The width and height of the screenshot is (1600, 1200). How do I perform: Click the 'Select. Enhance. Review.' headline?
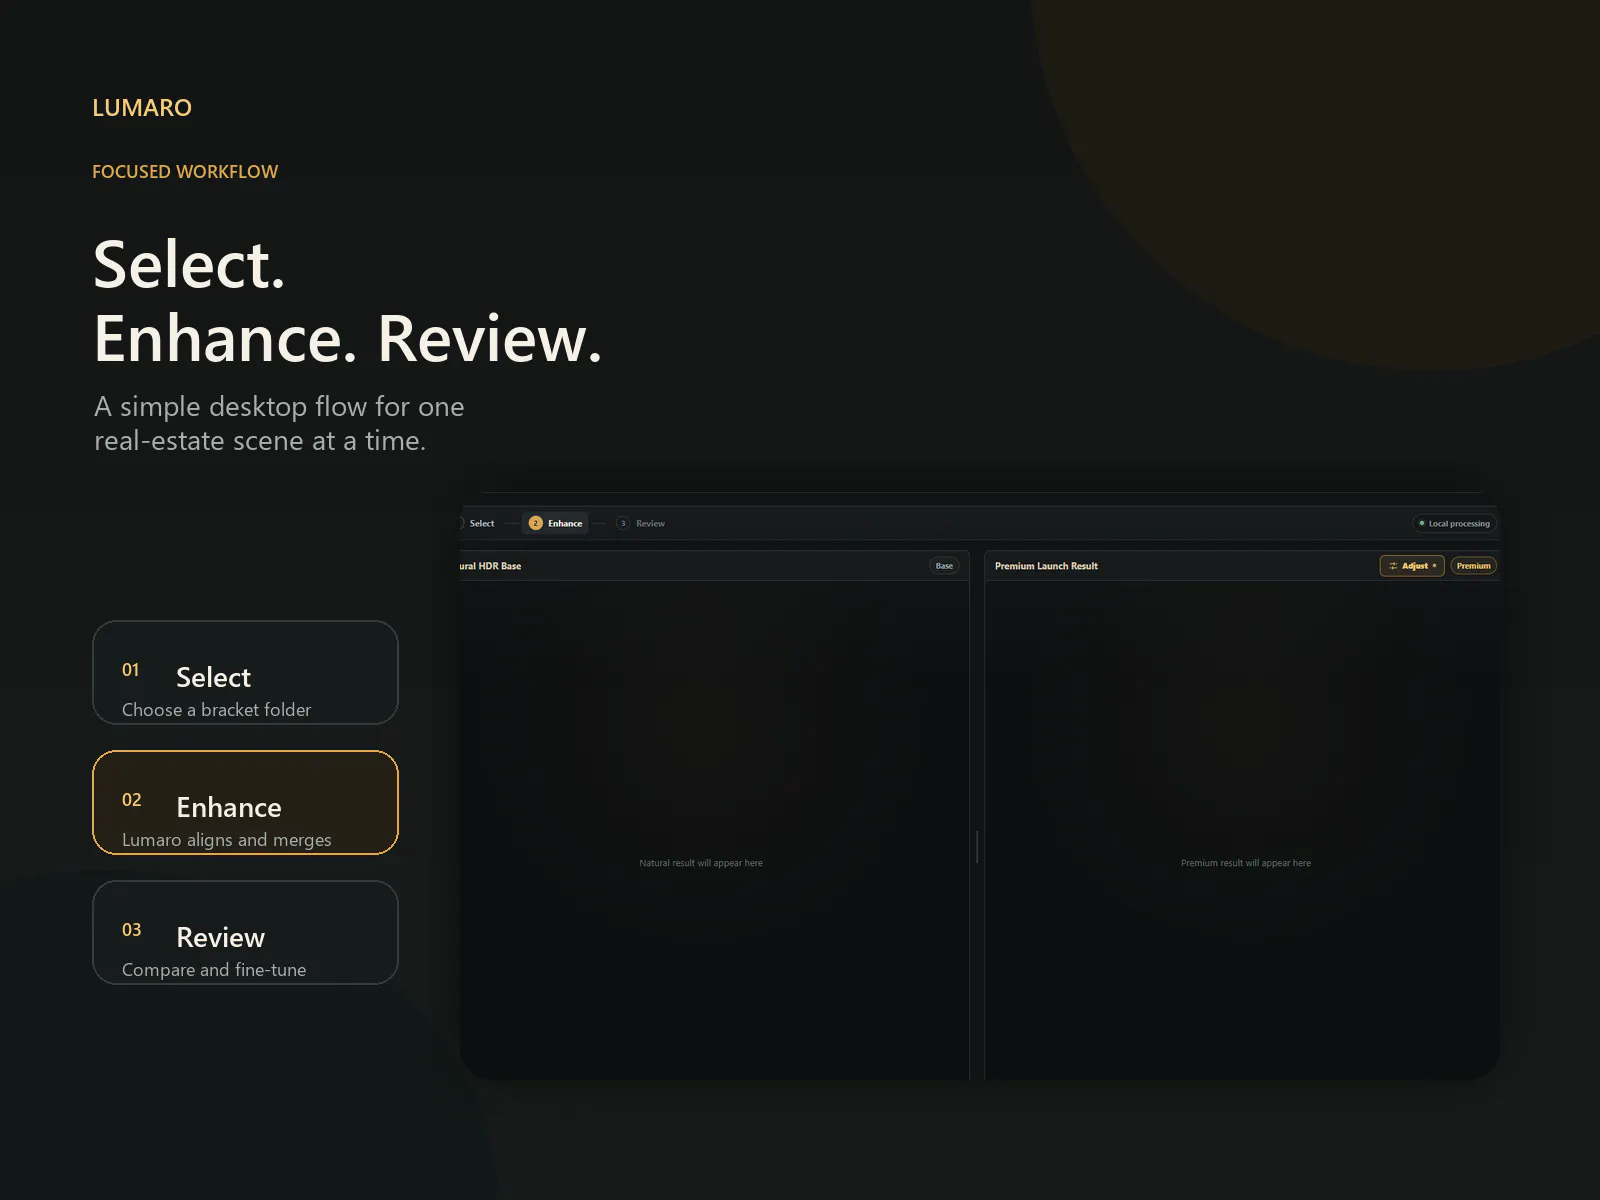pyautogui.click(x=348, y=301)
